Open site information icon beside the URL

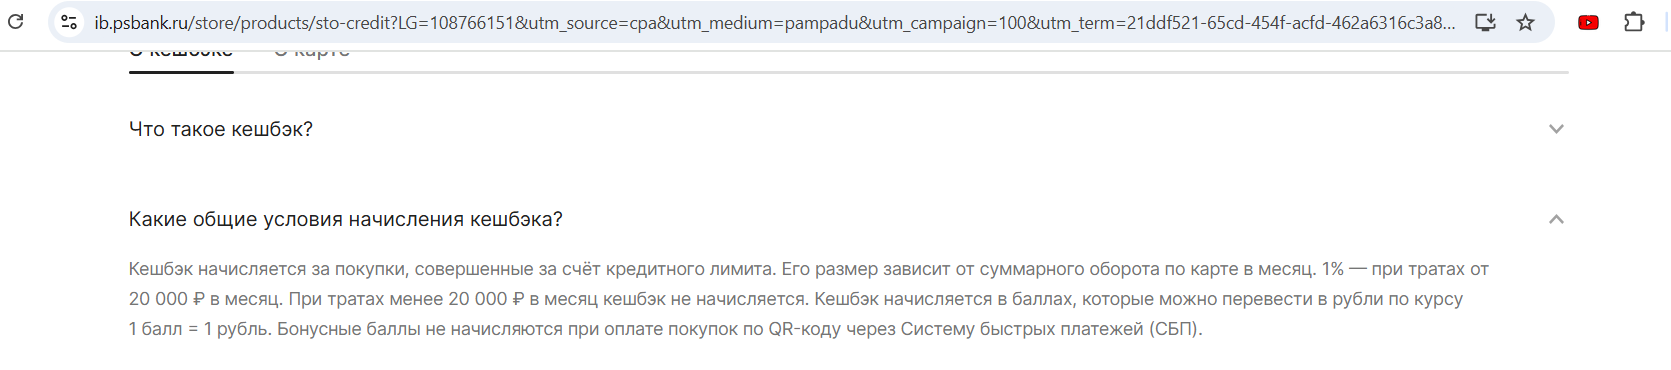tap(69, 22)
